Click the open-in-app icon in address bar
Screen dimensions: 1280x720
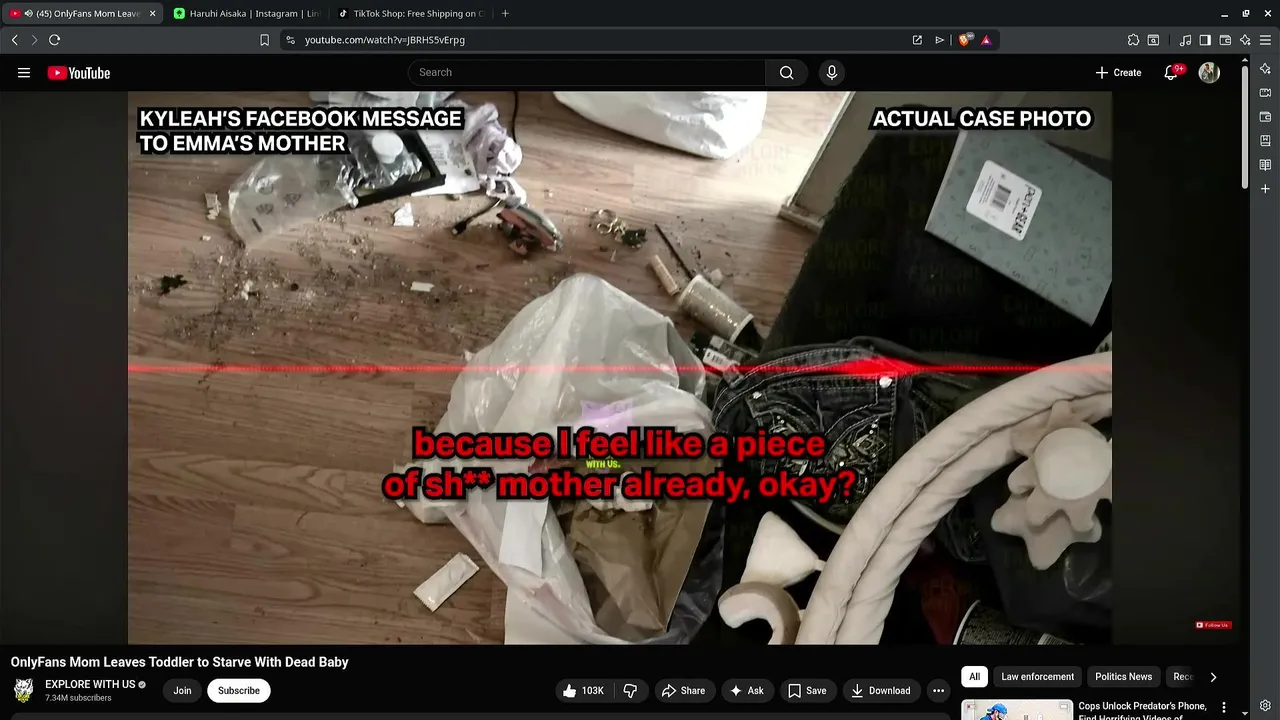point(917,40)
